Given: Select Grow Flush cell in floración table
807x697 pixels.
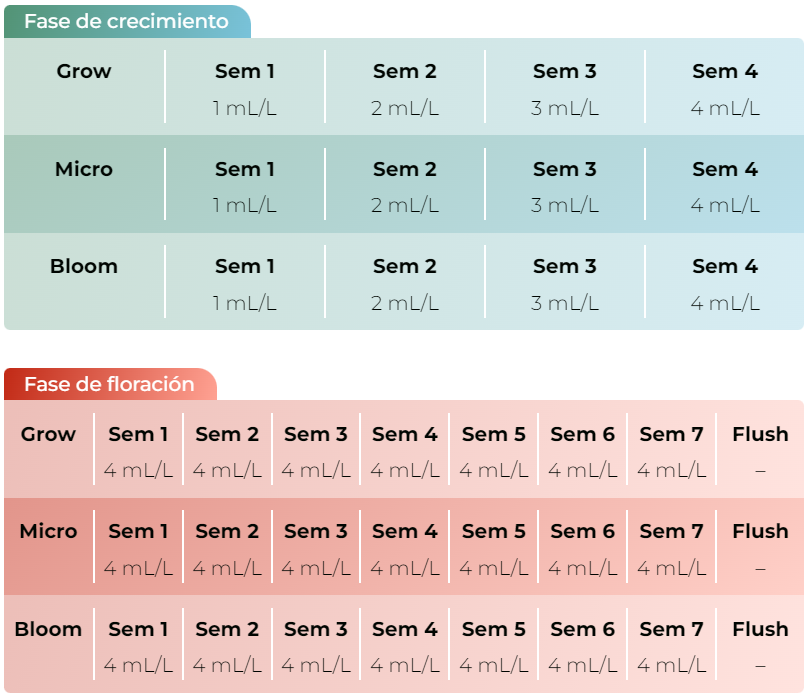Looking at the screenshot, I should [760, 449].
